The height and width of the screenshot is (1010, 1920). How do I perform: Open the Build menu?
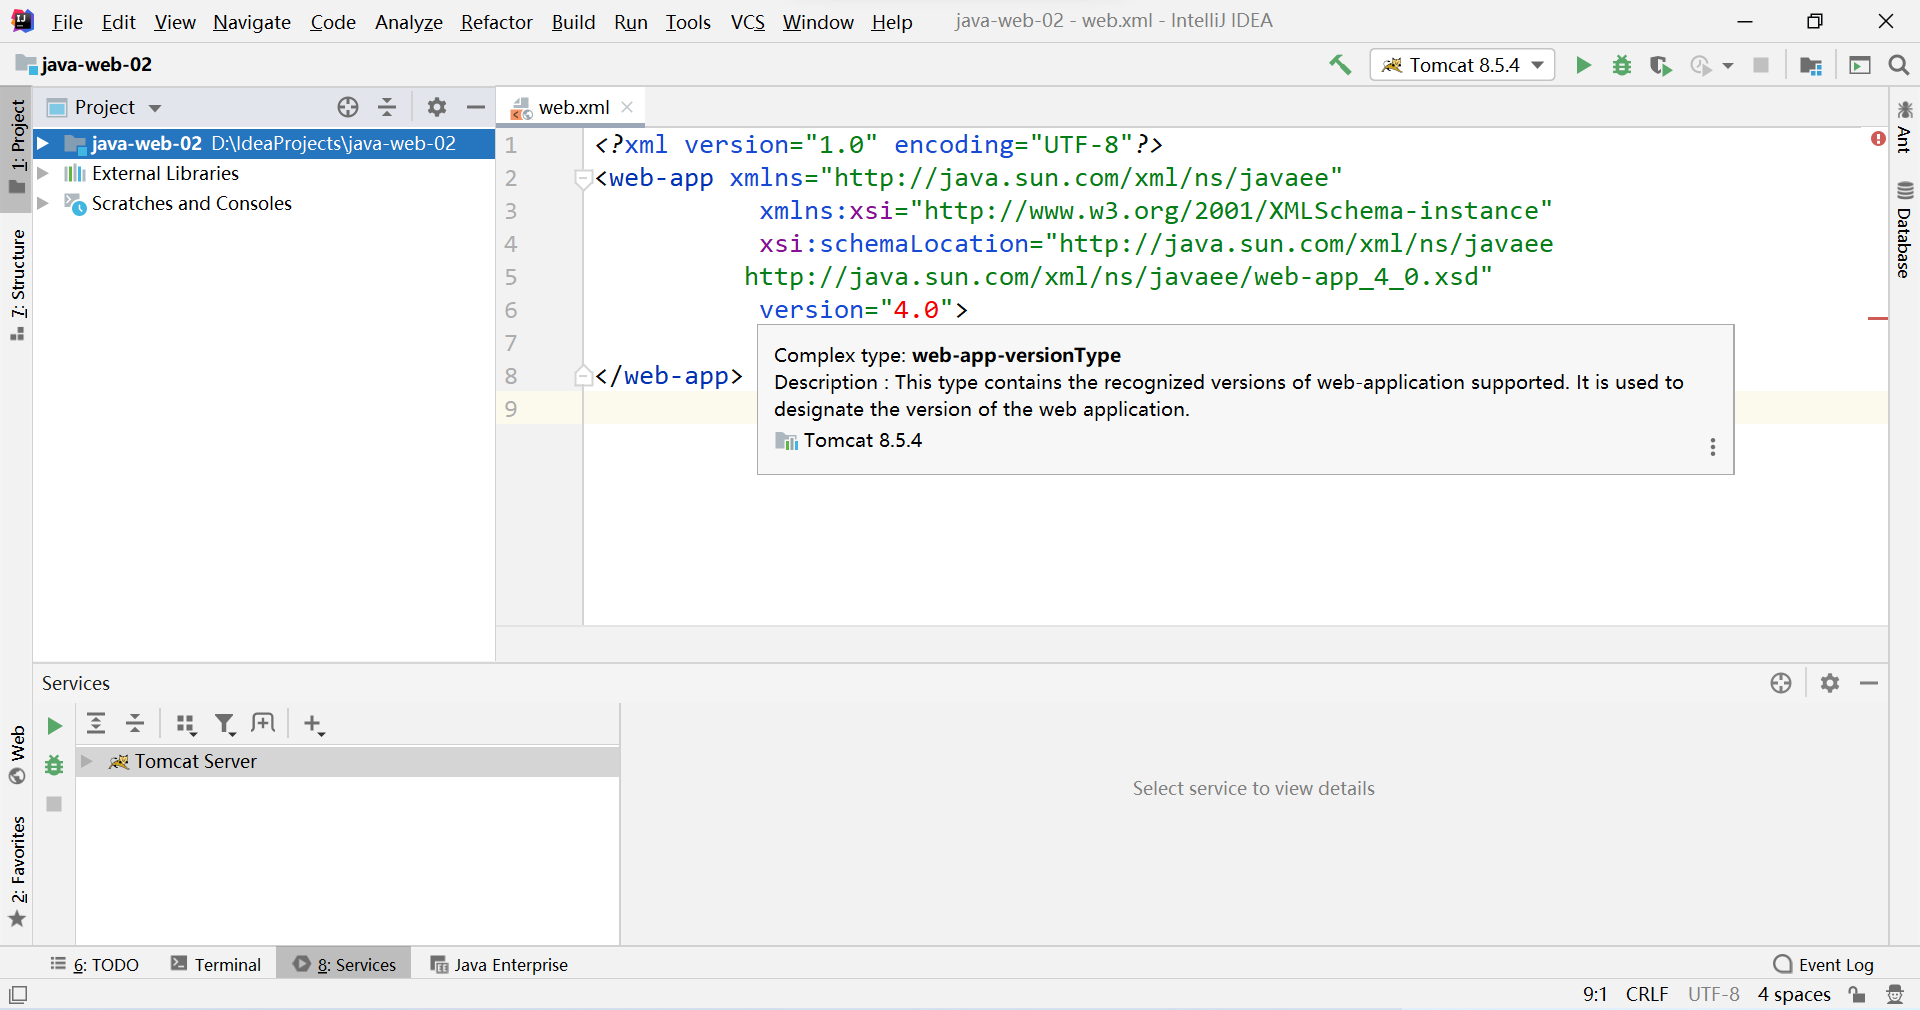pyautogui.click(x=573, y=22)
